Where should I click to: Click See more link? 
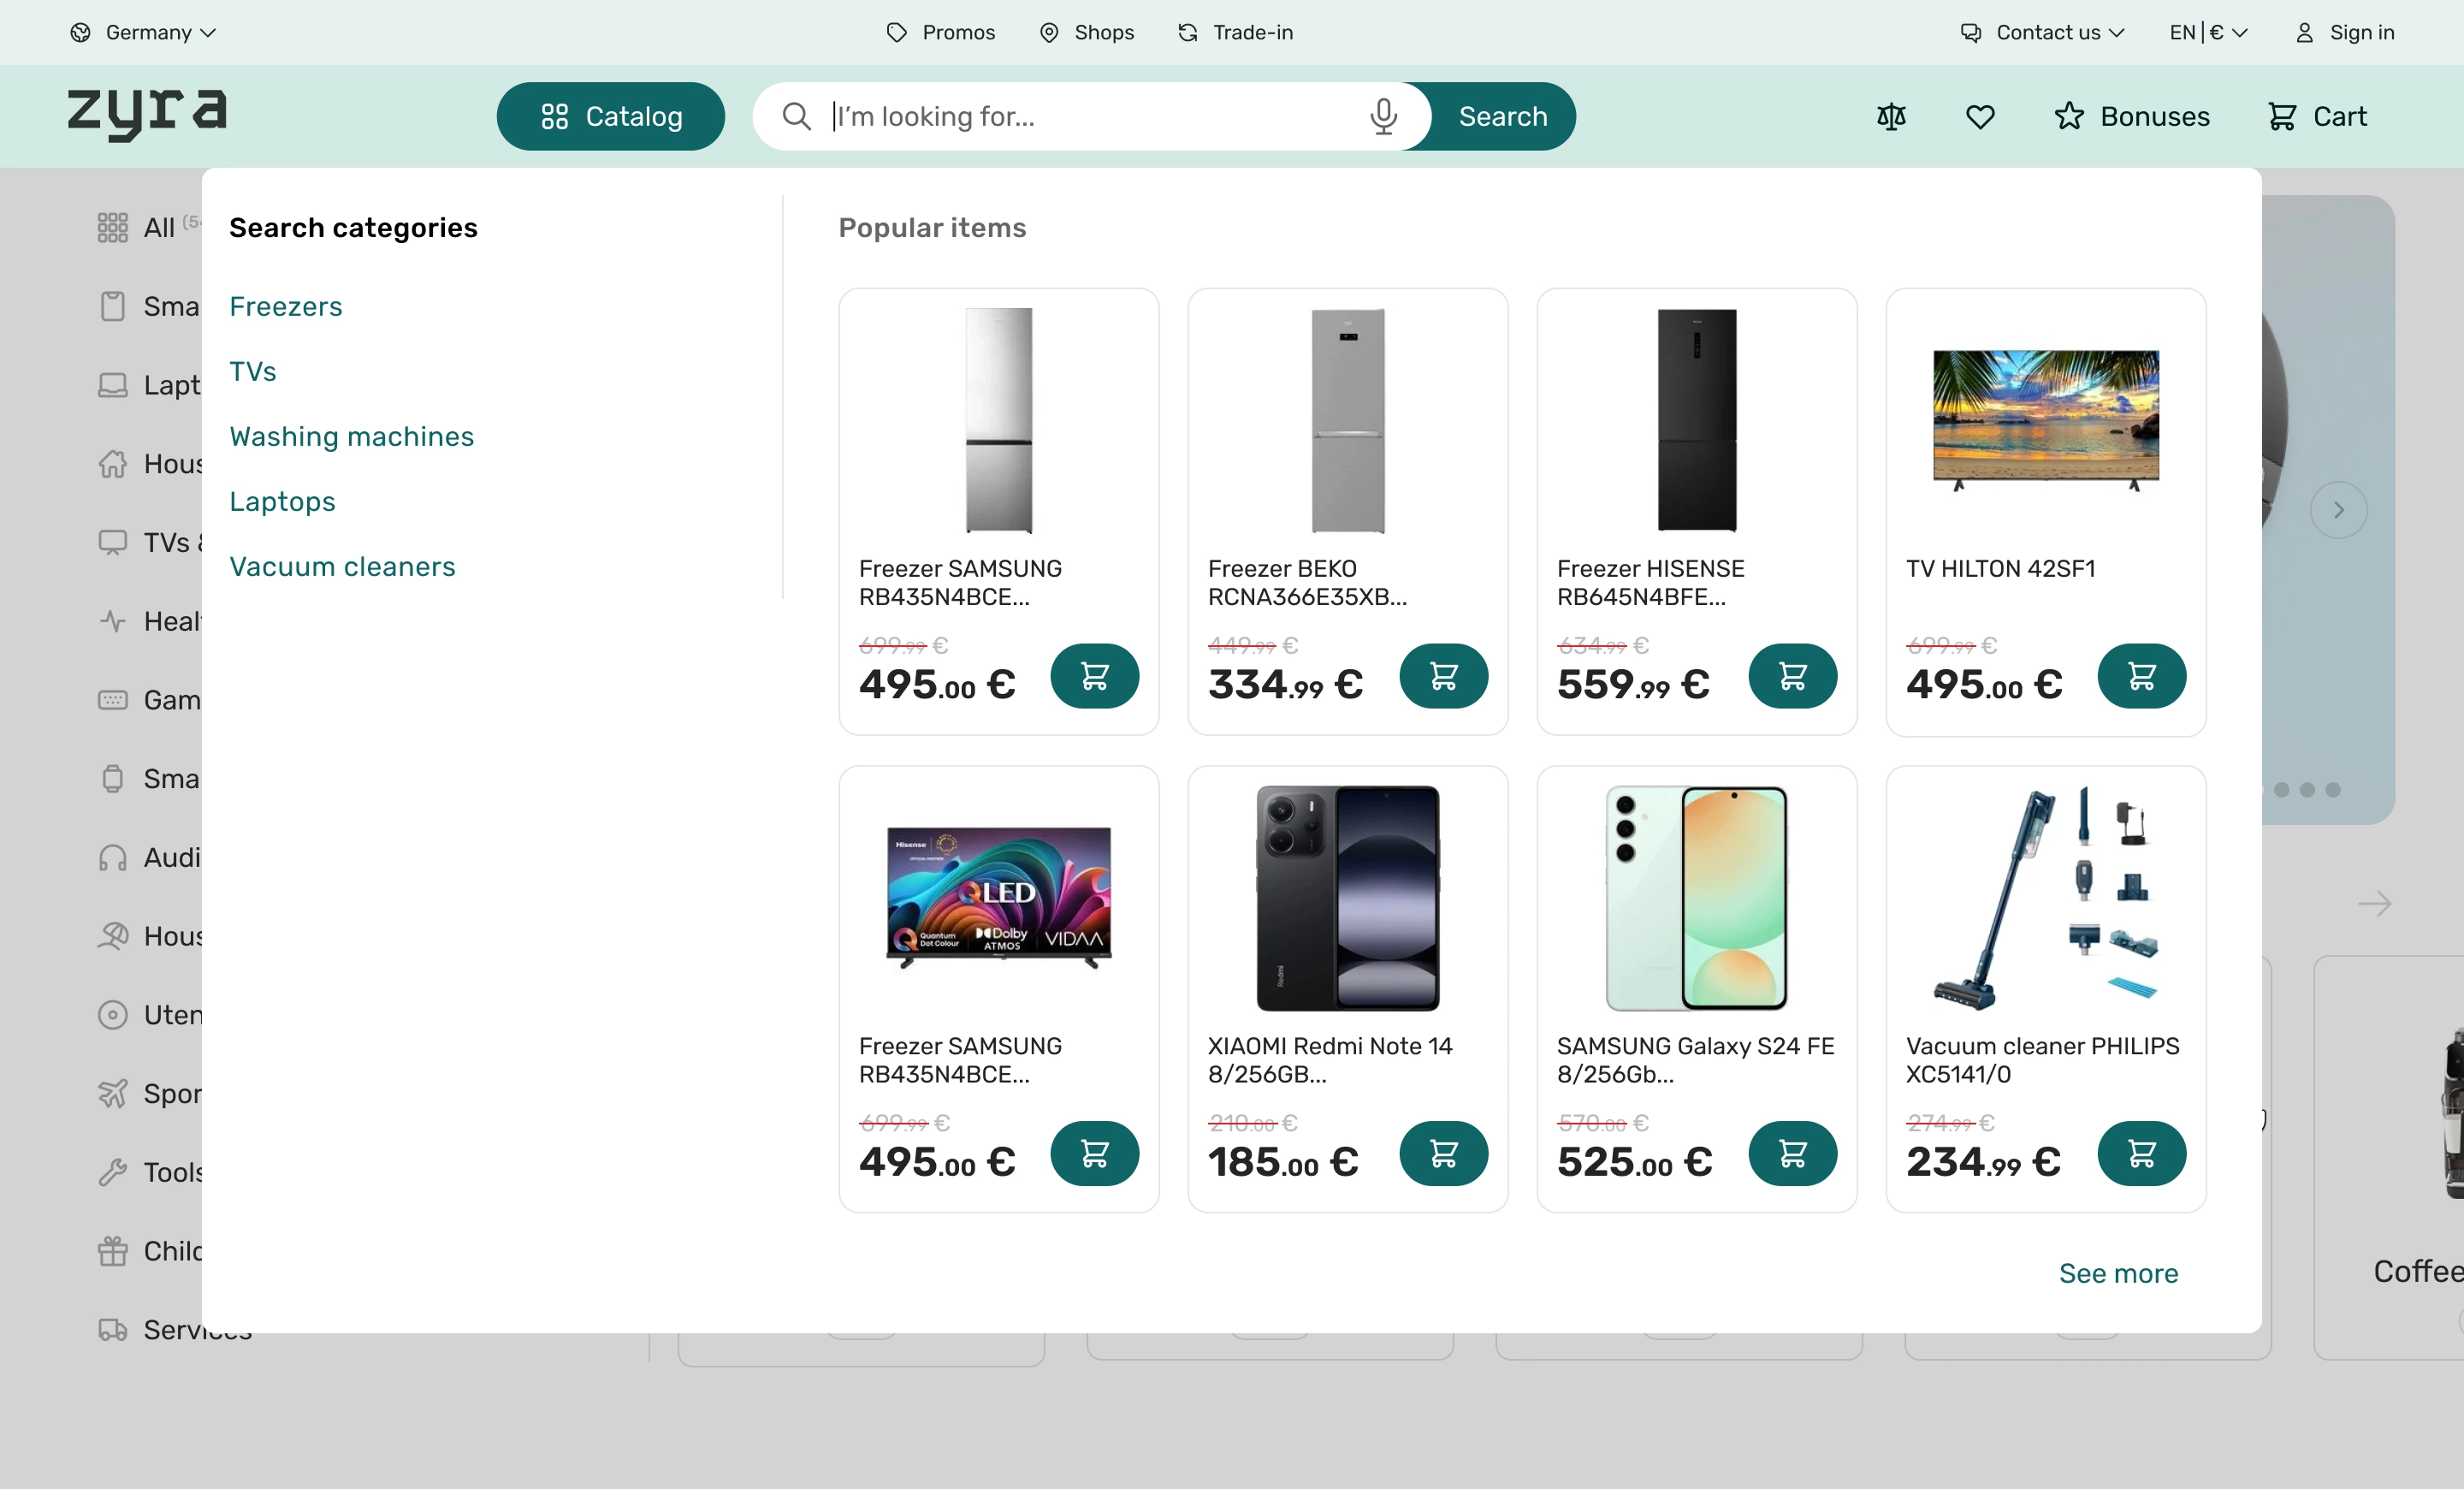click(x=2118, y=1273)
